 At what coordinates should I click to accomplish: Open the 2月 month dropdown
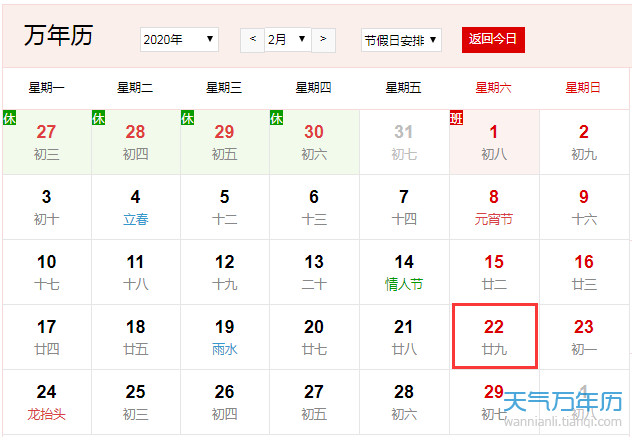[x=288, y=40]
